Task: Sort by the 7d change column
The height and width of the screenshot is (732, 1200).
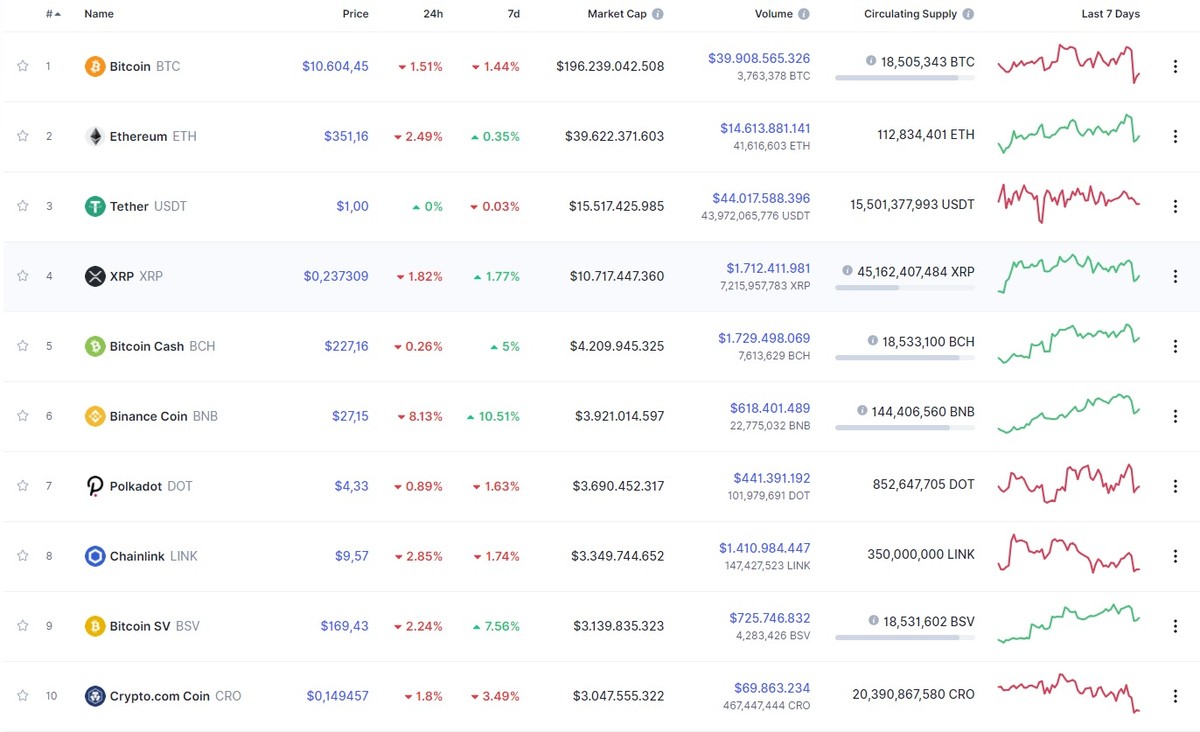Action: pos(513,13)
